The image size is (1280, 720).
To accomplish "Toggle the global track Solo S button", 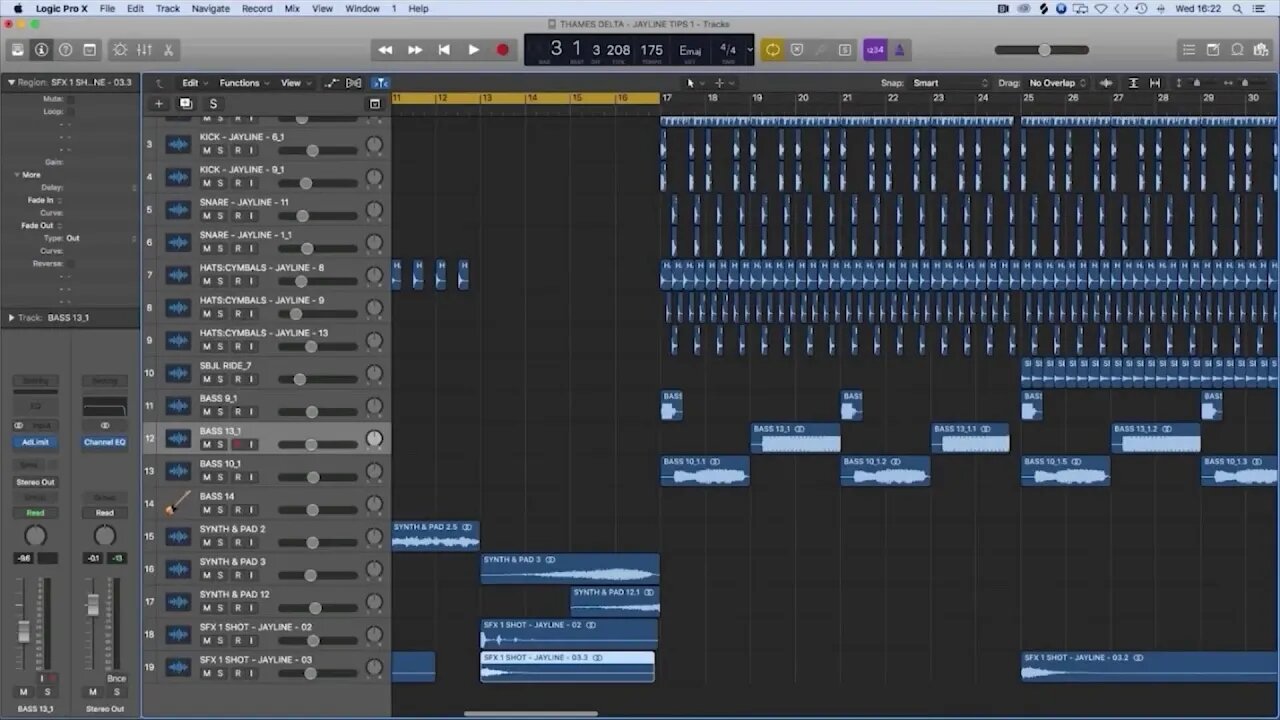I will (x=213, y=104).
